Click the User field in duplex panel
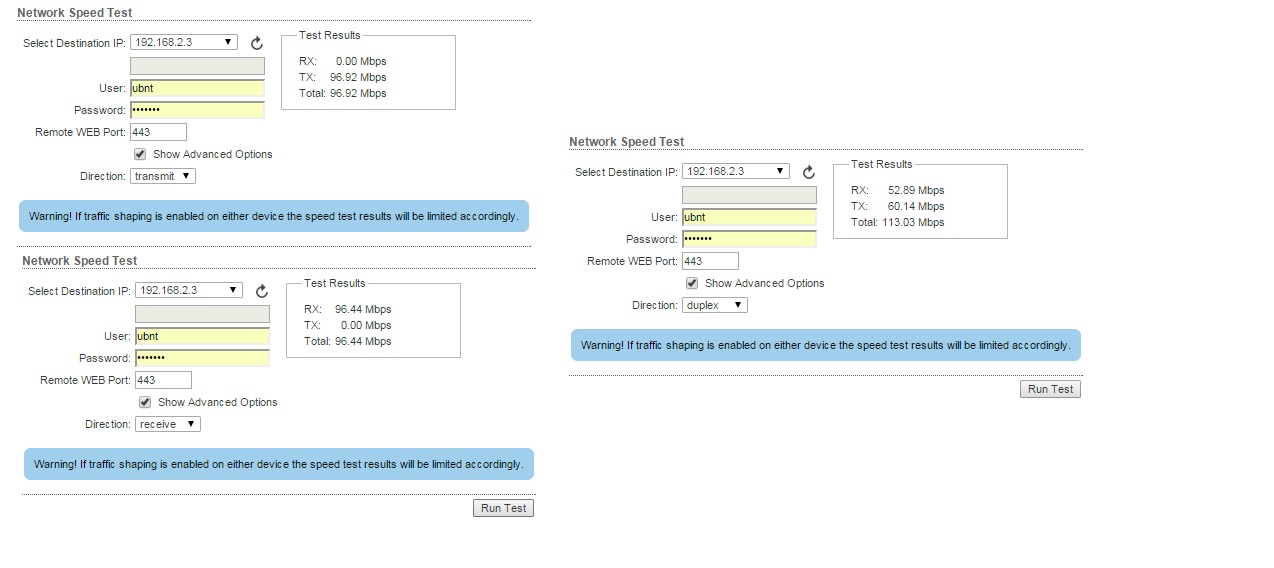Screen dimensions: 1274x568 749,217
